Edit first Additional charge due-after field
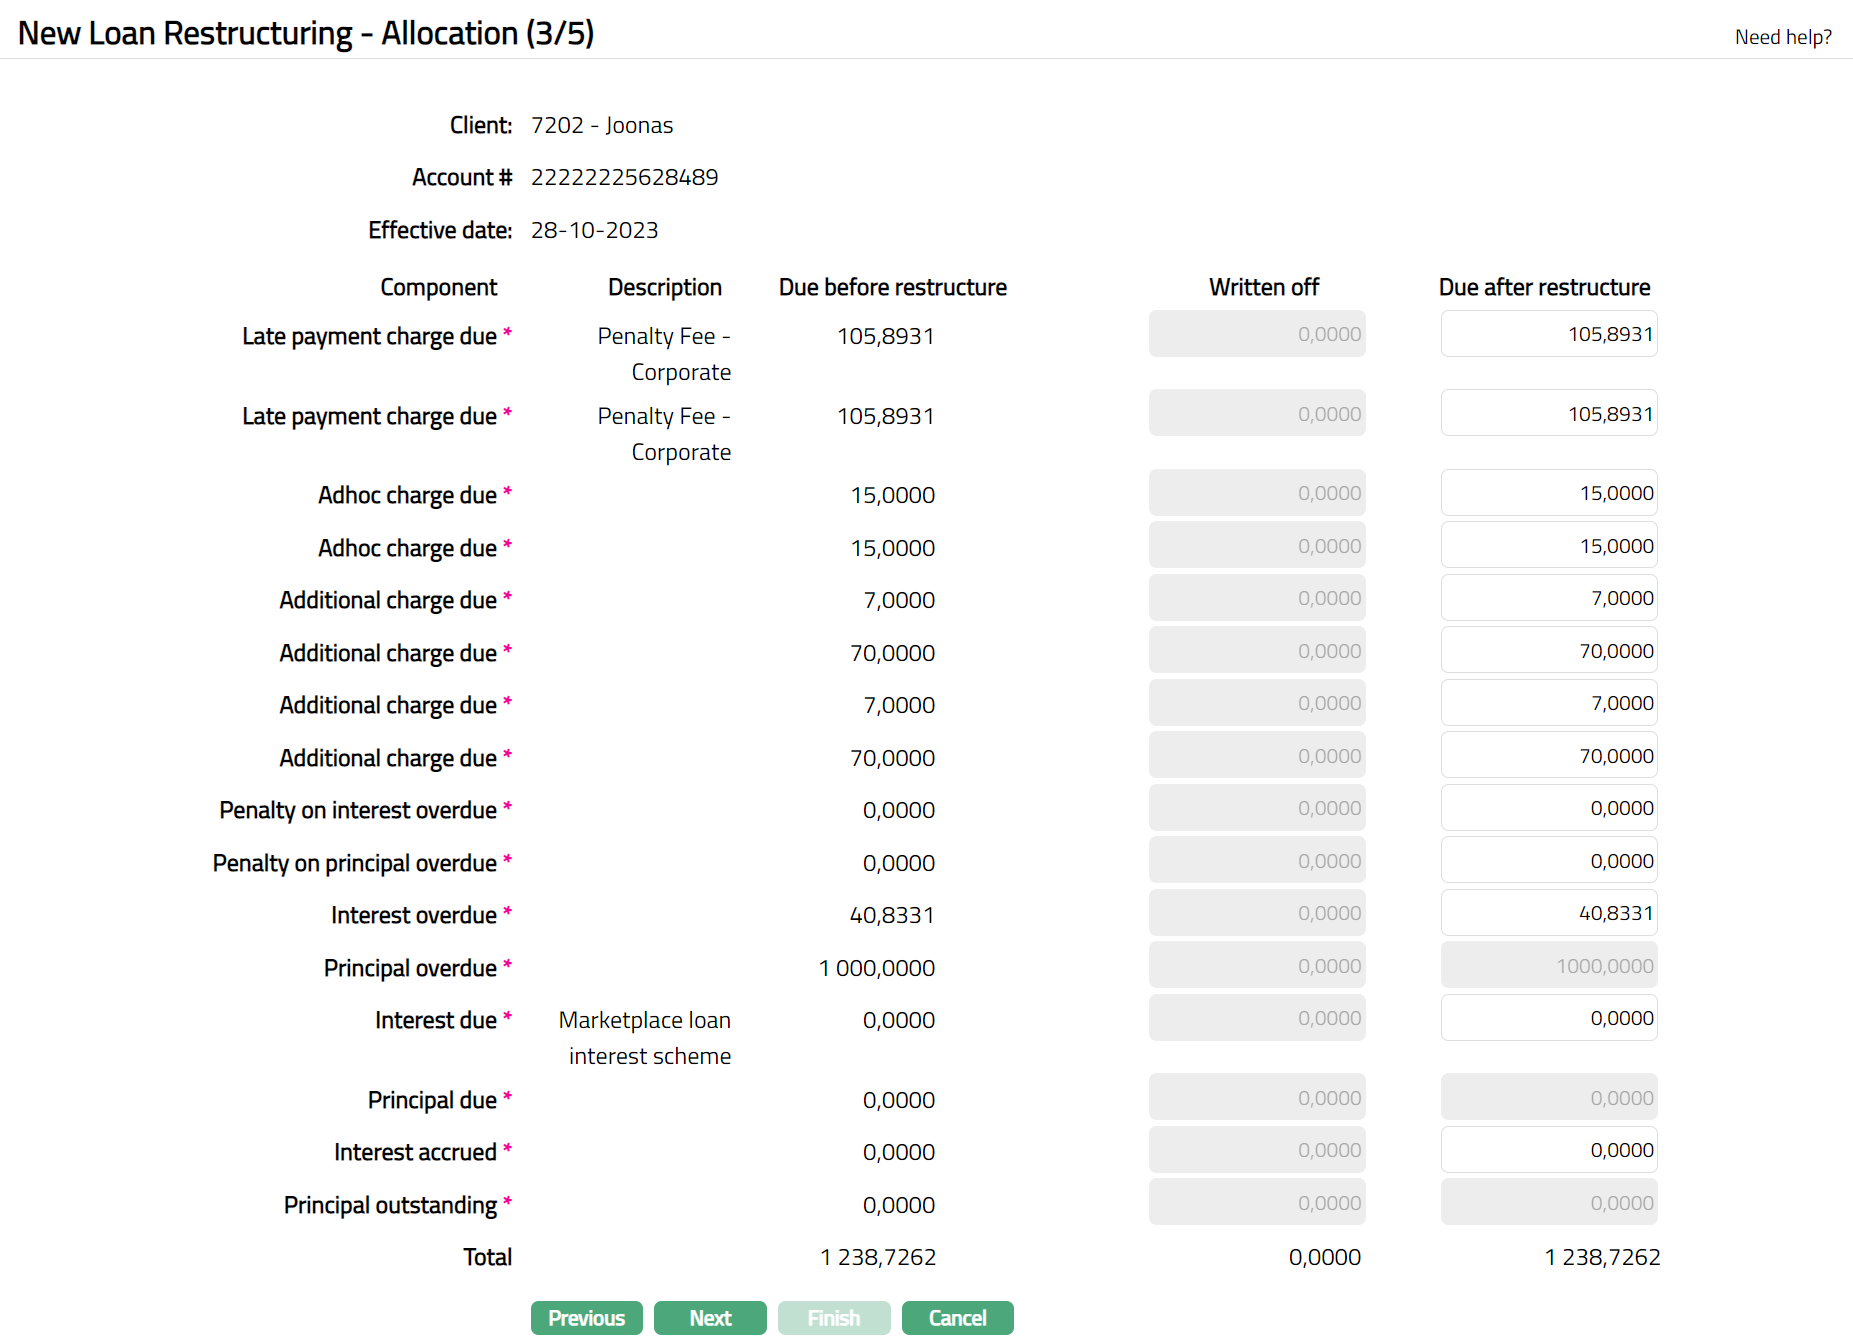The image size is (1853, 1343). pos(1548,598)
